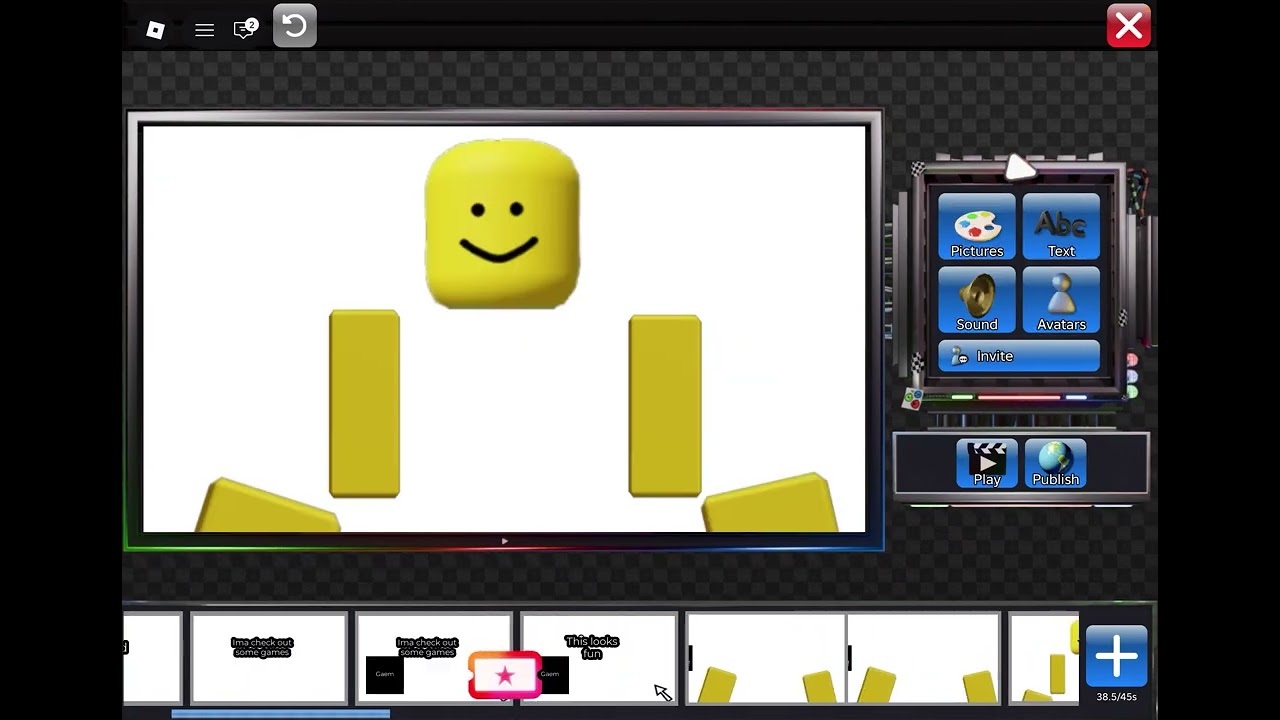The image size is (1280, 720).
Task: Open the Pictures panel
Action: tap(977, 227)
